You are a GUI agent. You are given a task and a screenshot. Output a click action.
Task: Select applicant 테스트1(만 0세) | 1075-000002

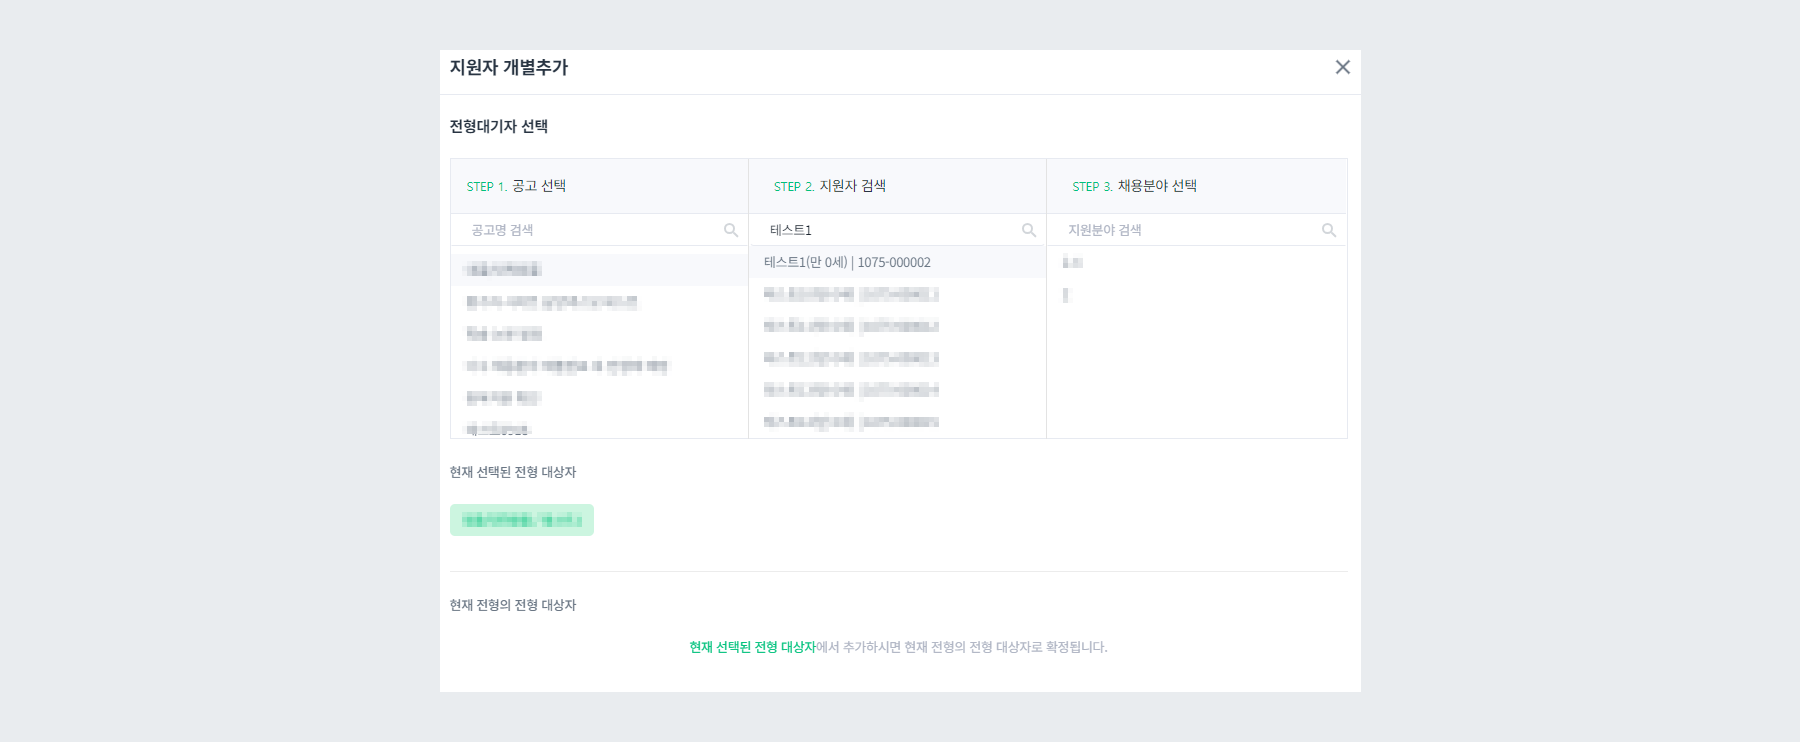[850, 262]
